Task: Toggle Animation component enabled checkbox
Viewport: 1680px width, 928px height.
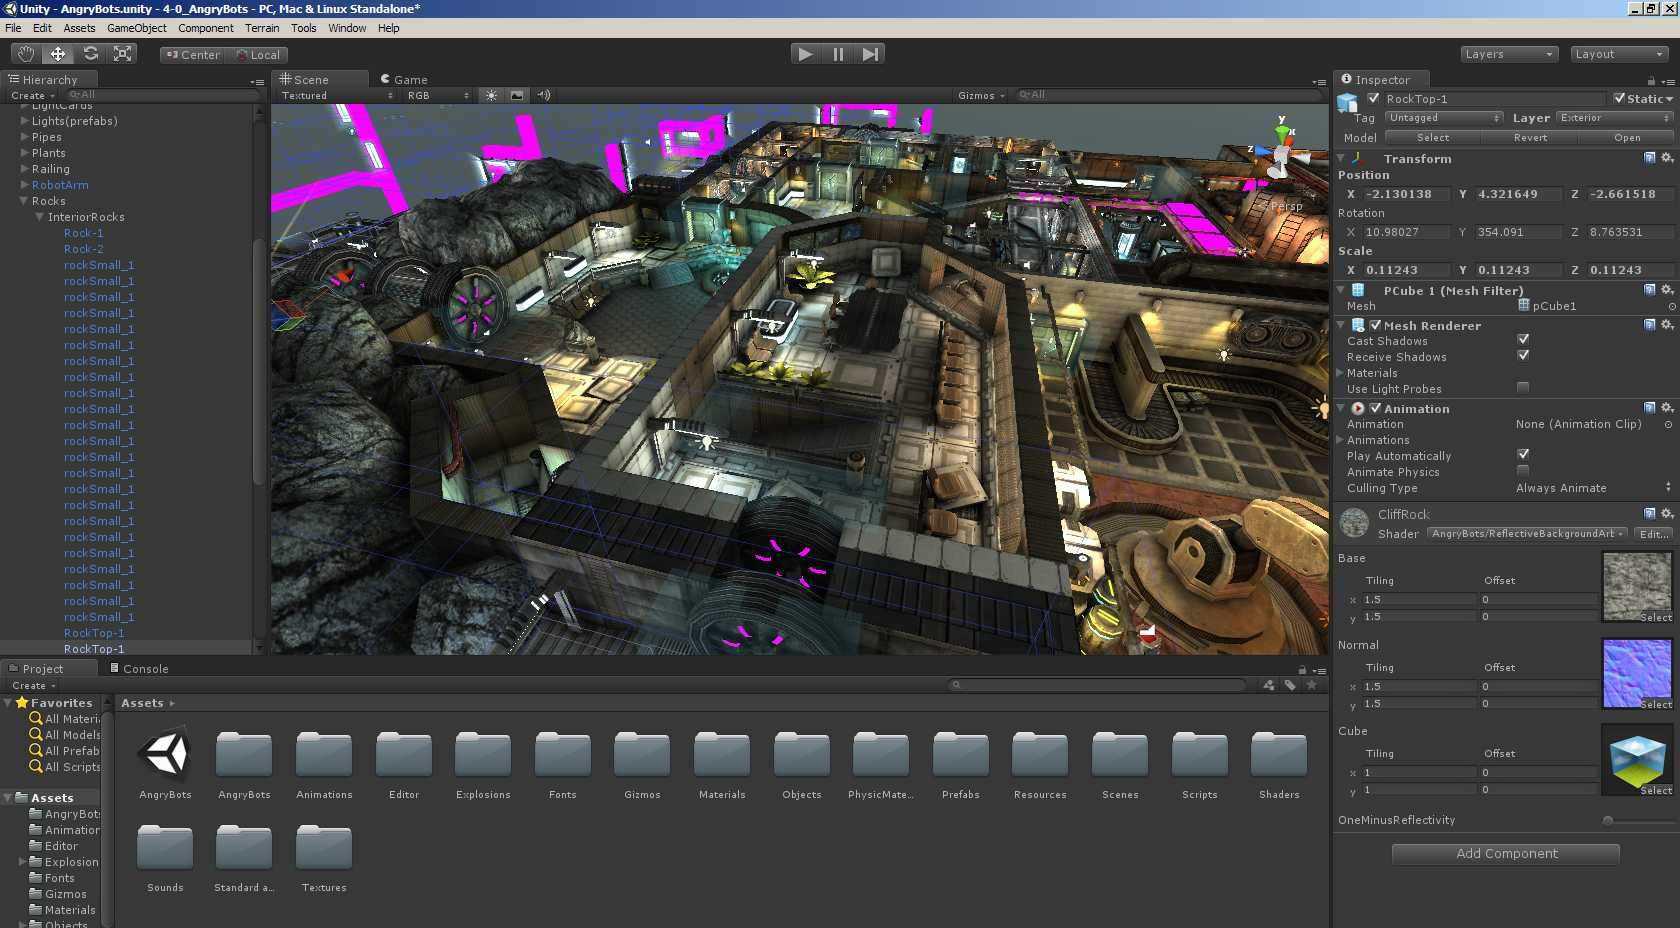Action: [1375, 408]
